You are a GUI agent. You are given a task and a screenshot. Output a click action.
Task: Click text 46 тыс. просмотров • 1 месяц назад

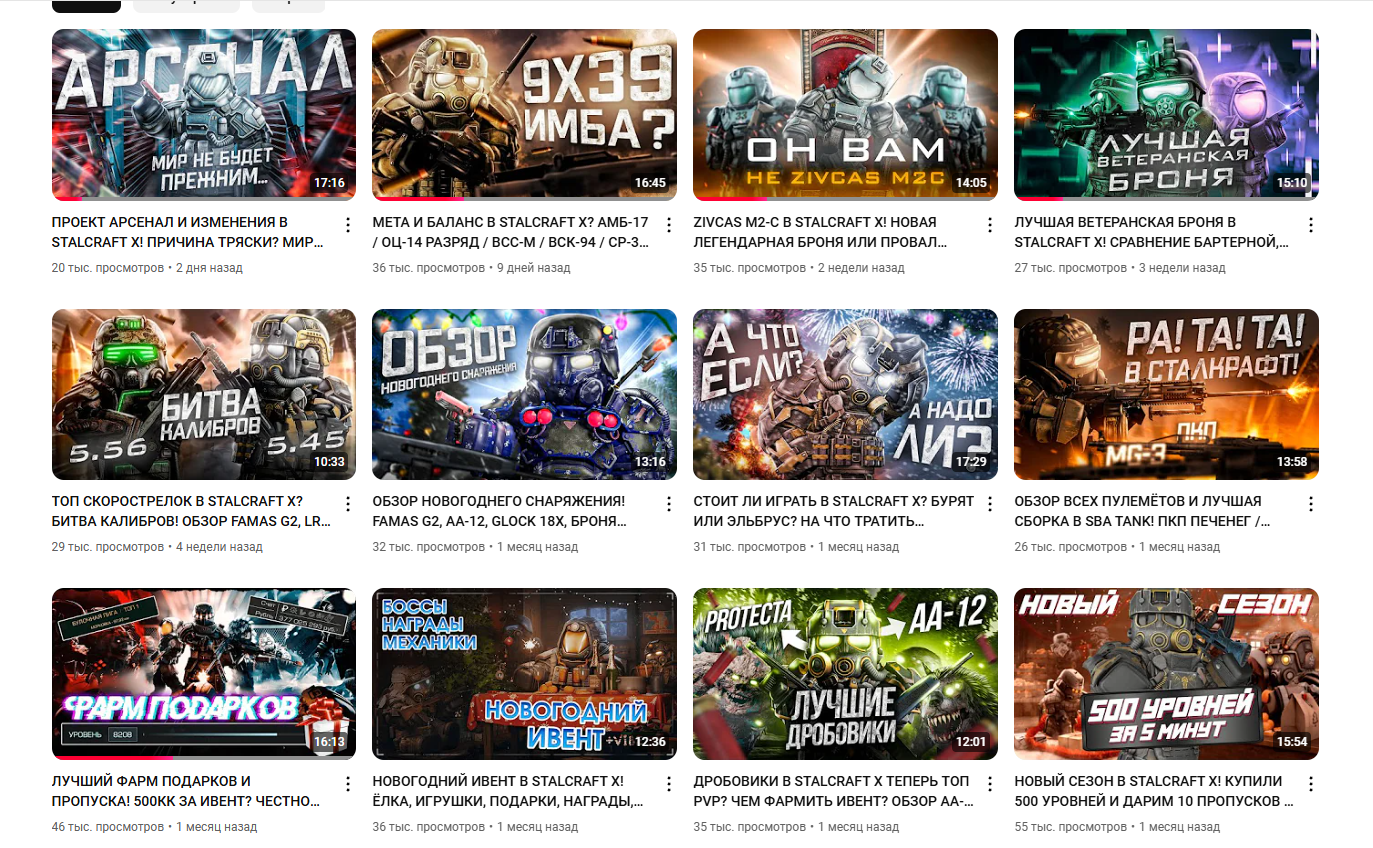click(x=155, y=827)
